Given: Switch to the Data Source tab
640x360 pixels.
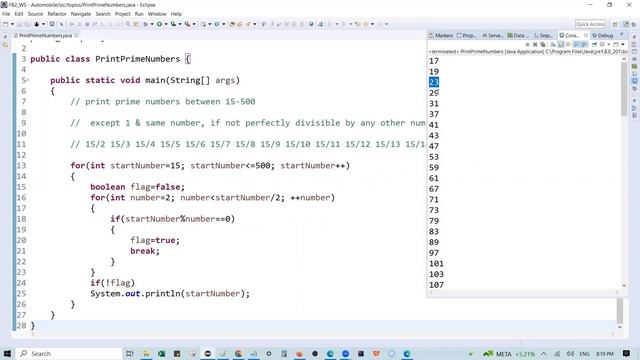Looking at the screenshot, I should [518, 36].
